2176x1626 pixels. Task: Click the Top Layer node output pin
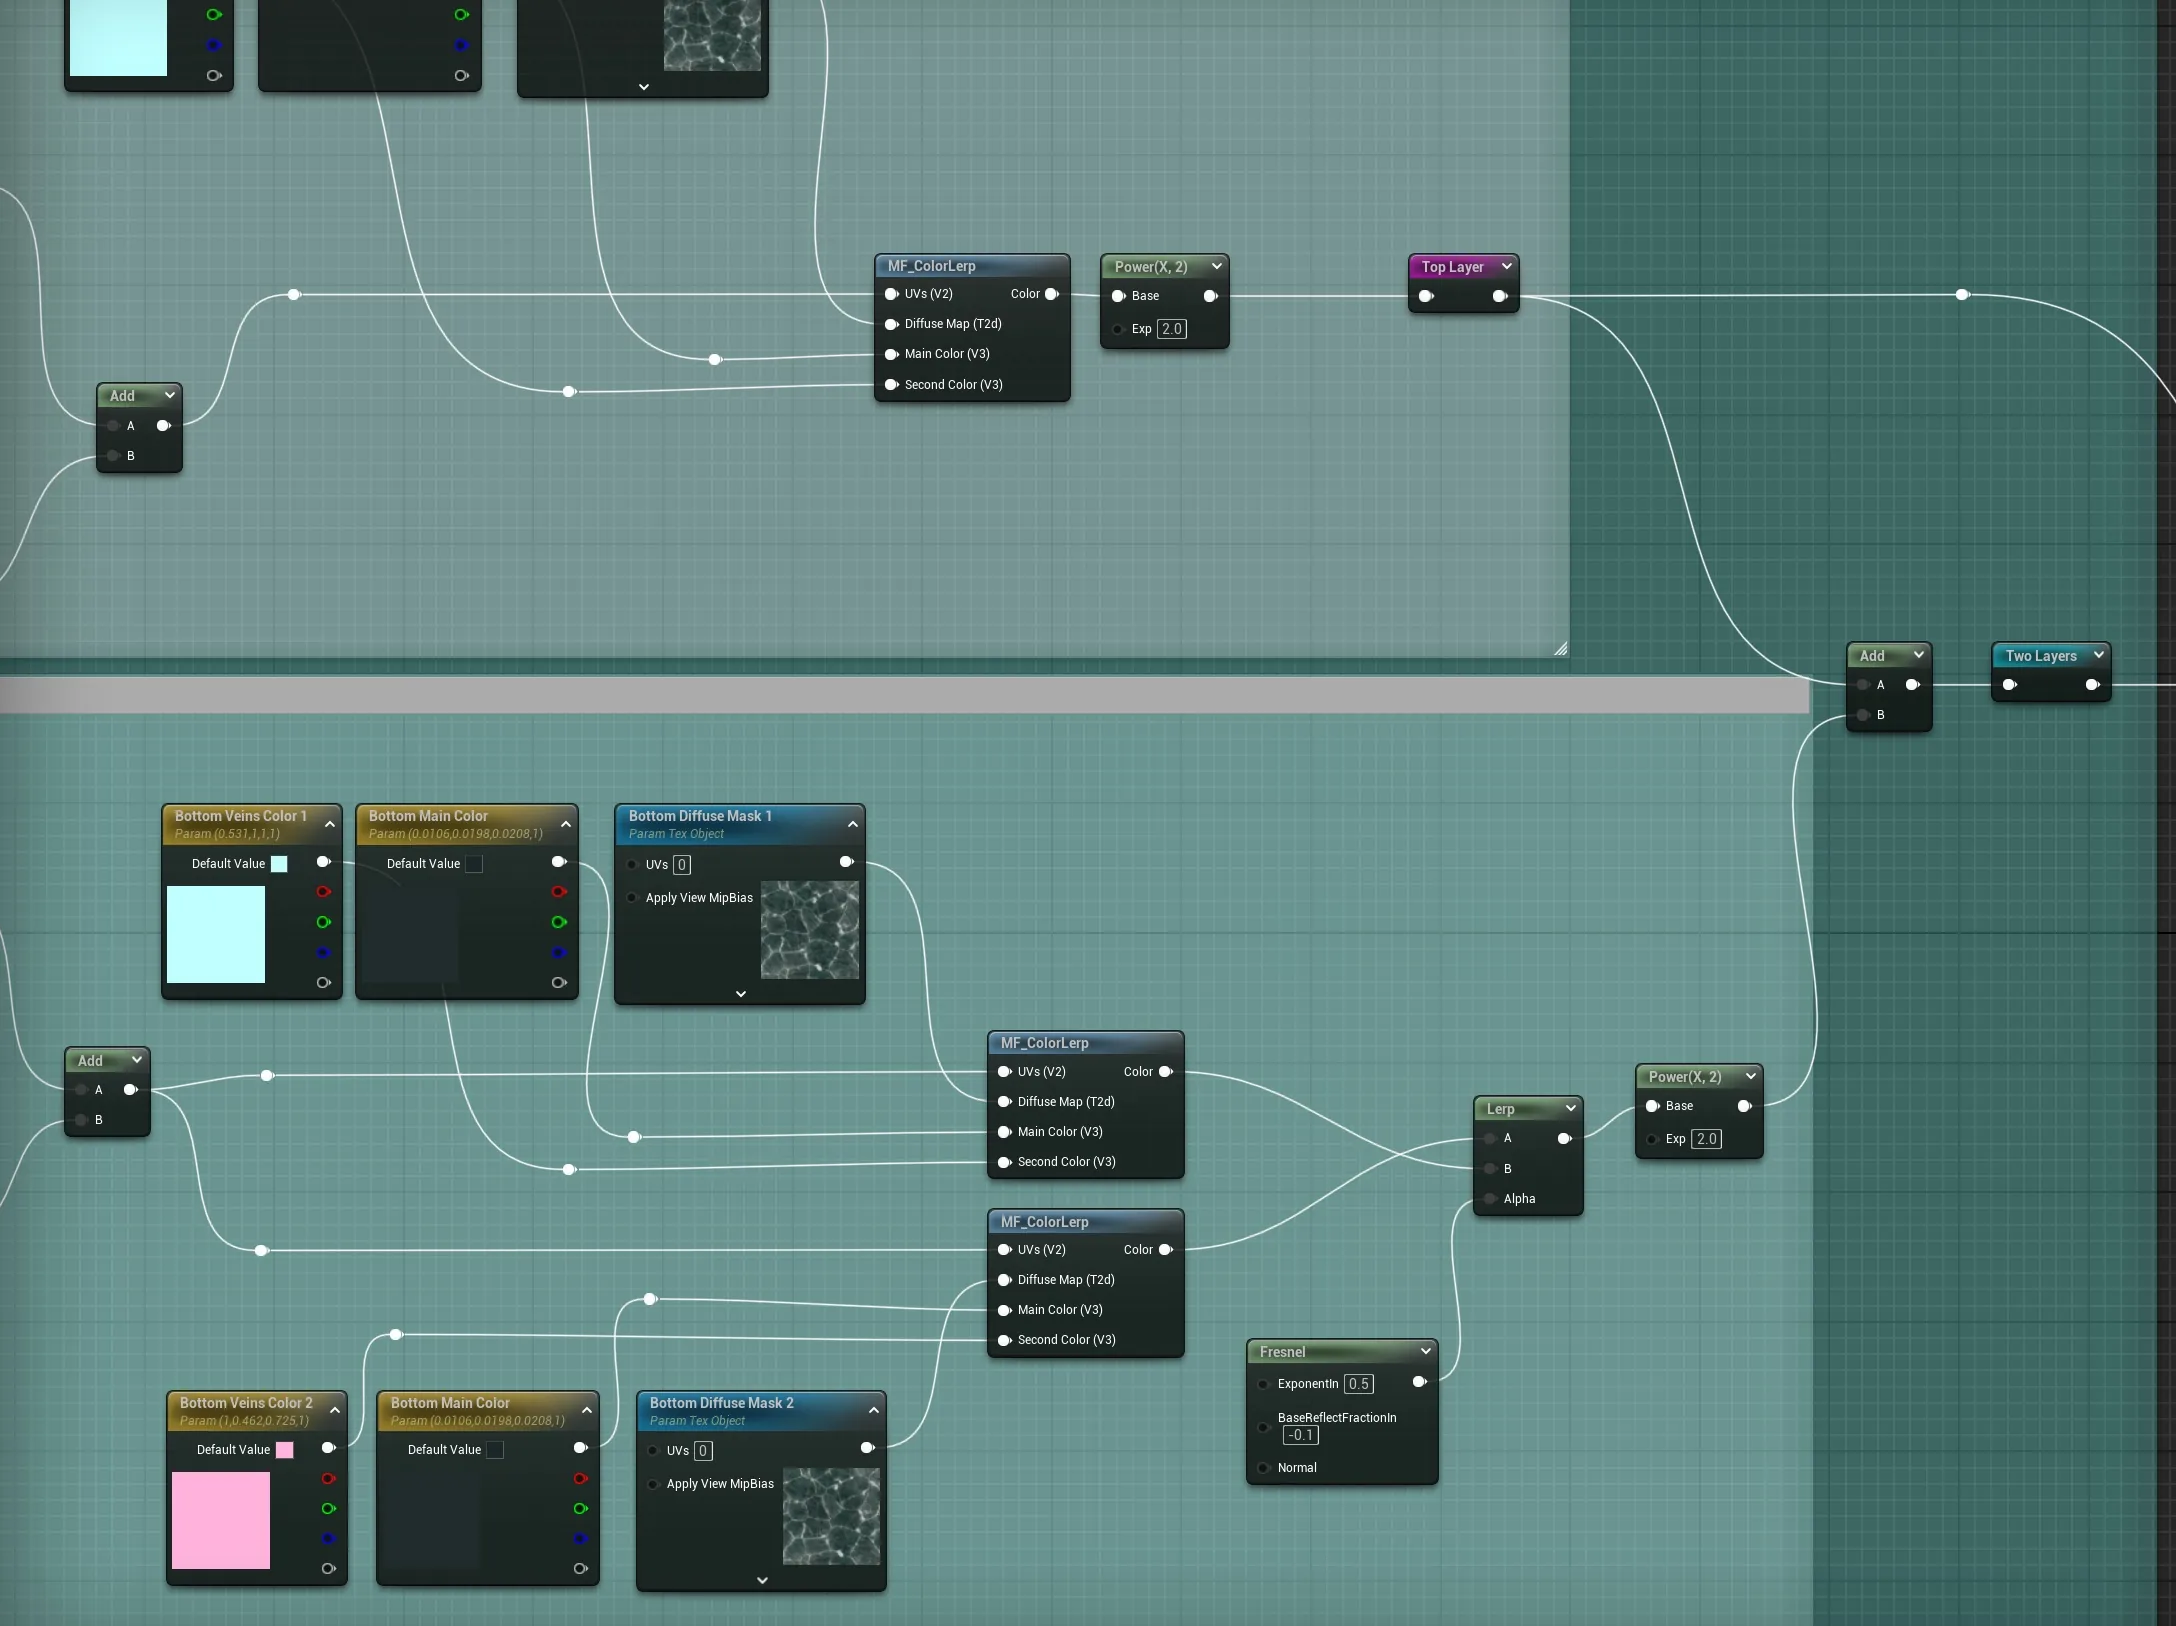point(1500,296)
